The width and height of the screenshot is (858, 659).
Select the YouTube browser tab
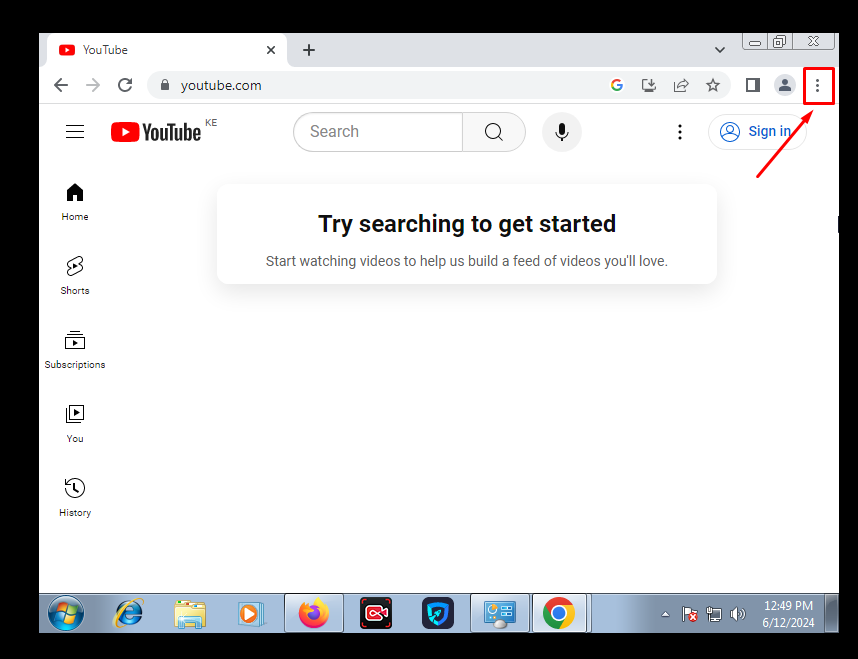pos(167,50)
